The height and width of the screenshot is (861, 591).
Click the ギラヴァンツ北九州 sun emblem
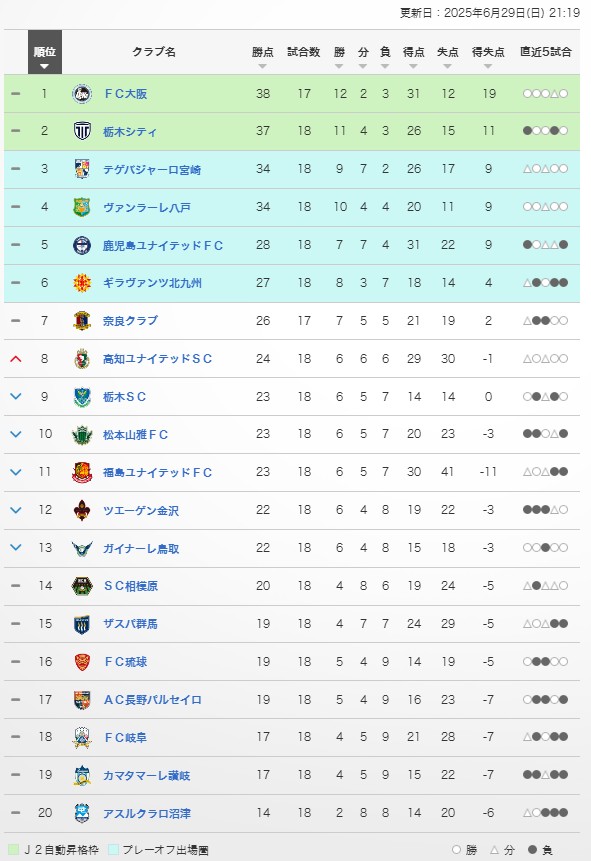[82, 283]
